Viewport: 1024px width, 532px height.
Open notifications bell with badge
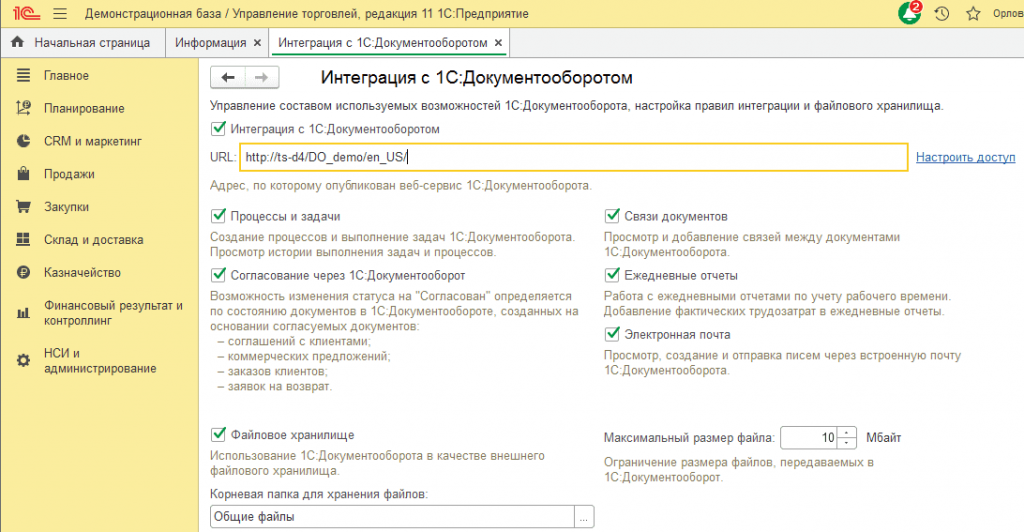[x=909, y=13]
